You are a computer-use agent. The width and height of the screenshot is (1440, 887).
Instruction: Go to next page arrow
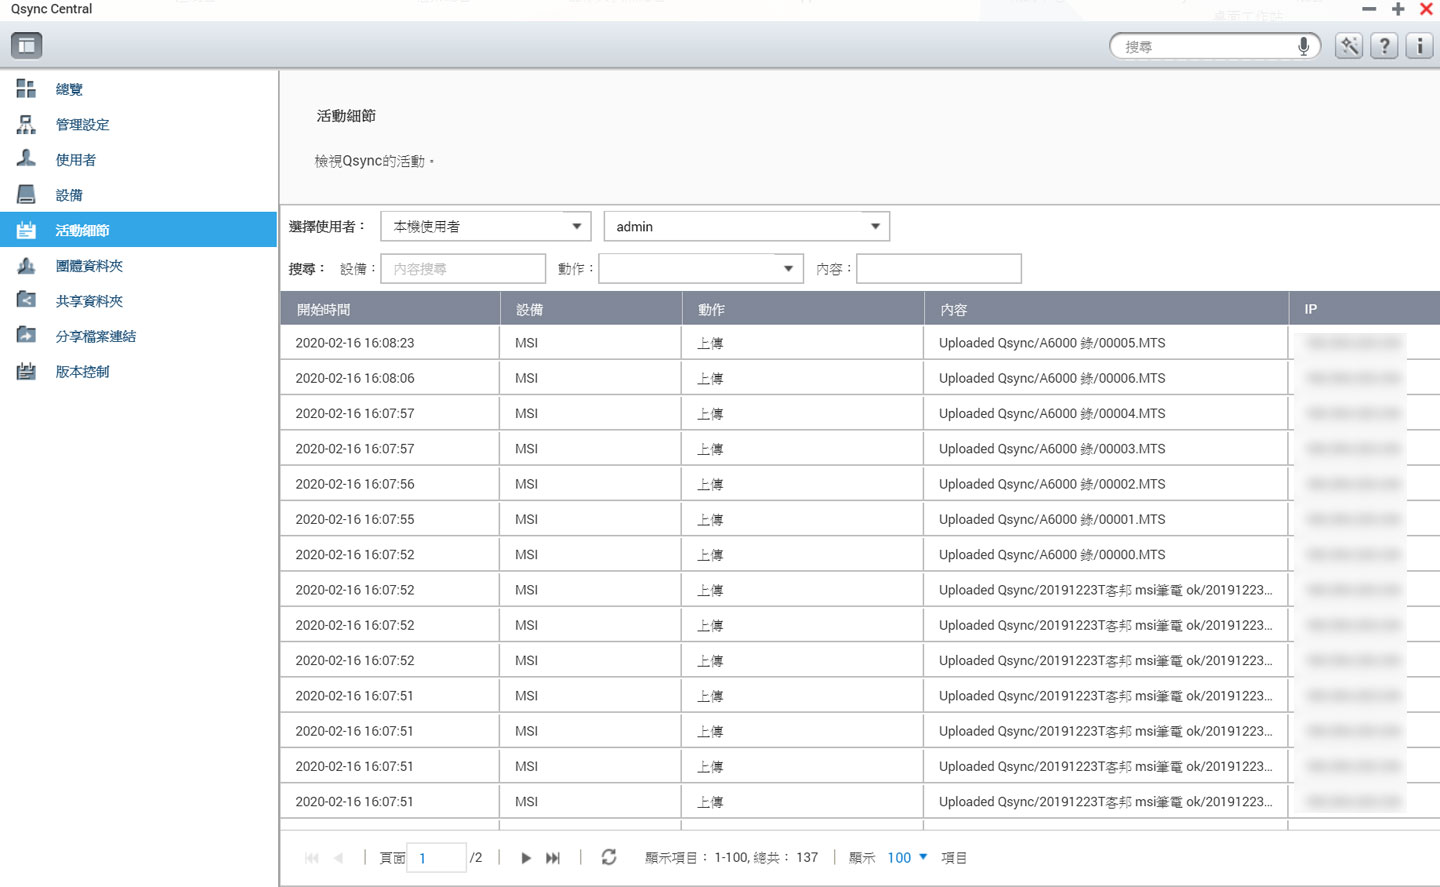tap(526, 858)
